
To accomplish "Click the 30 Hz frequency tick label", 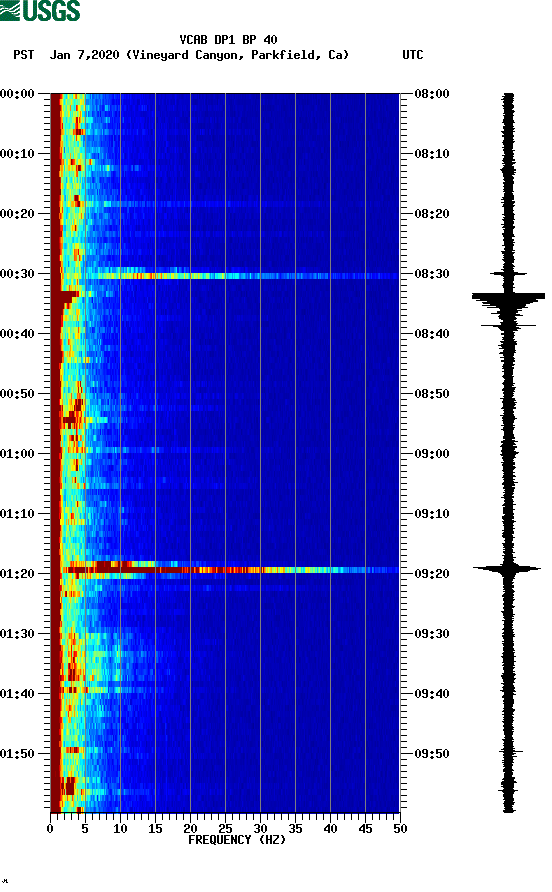I will coord(260,829).
